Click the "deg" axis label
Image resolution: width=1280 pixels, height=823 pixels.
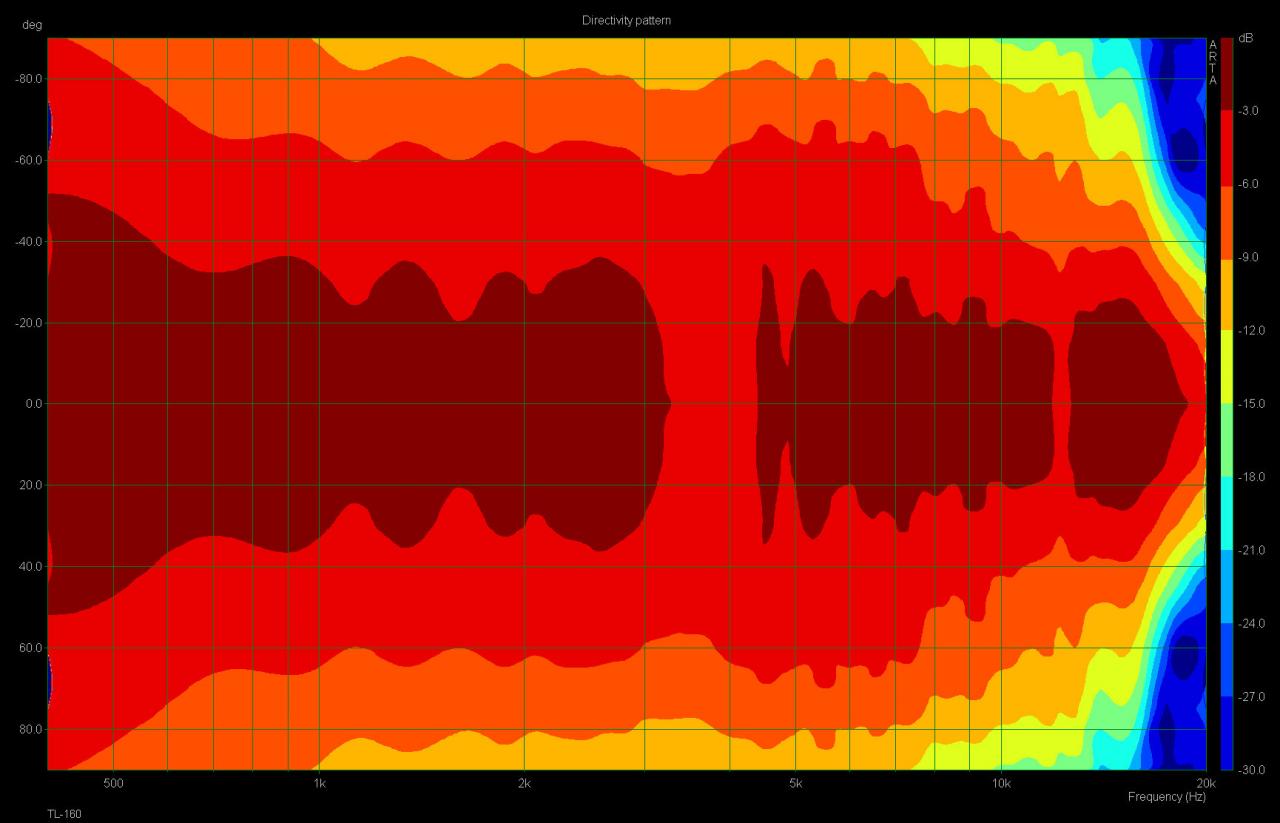click(x=32, y=25)
